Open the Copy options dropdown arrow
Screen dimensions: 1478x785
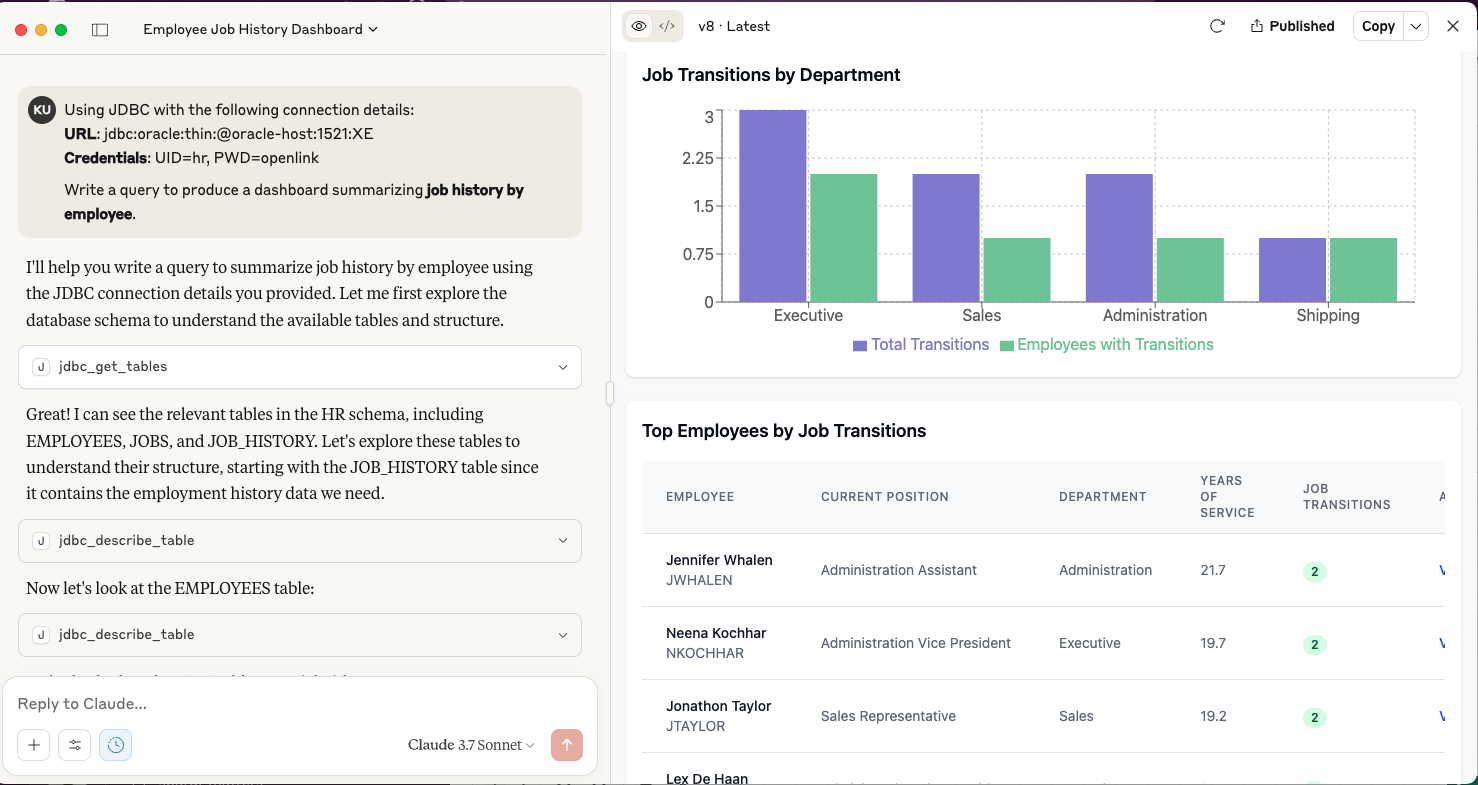click(x=1416, y=26)
